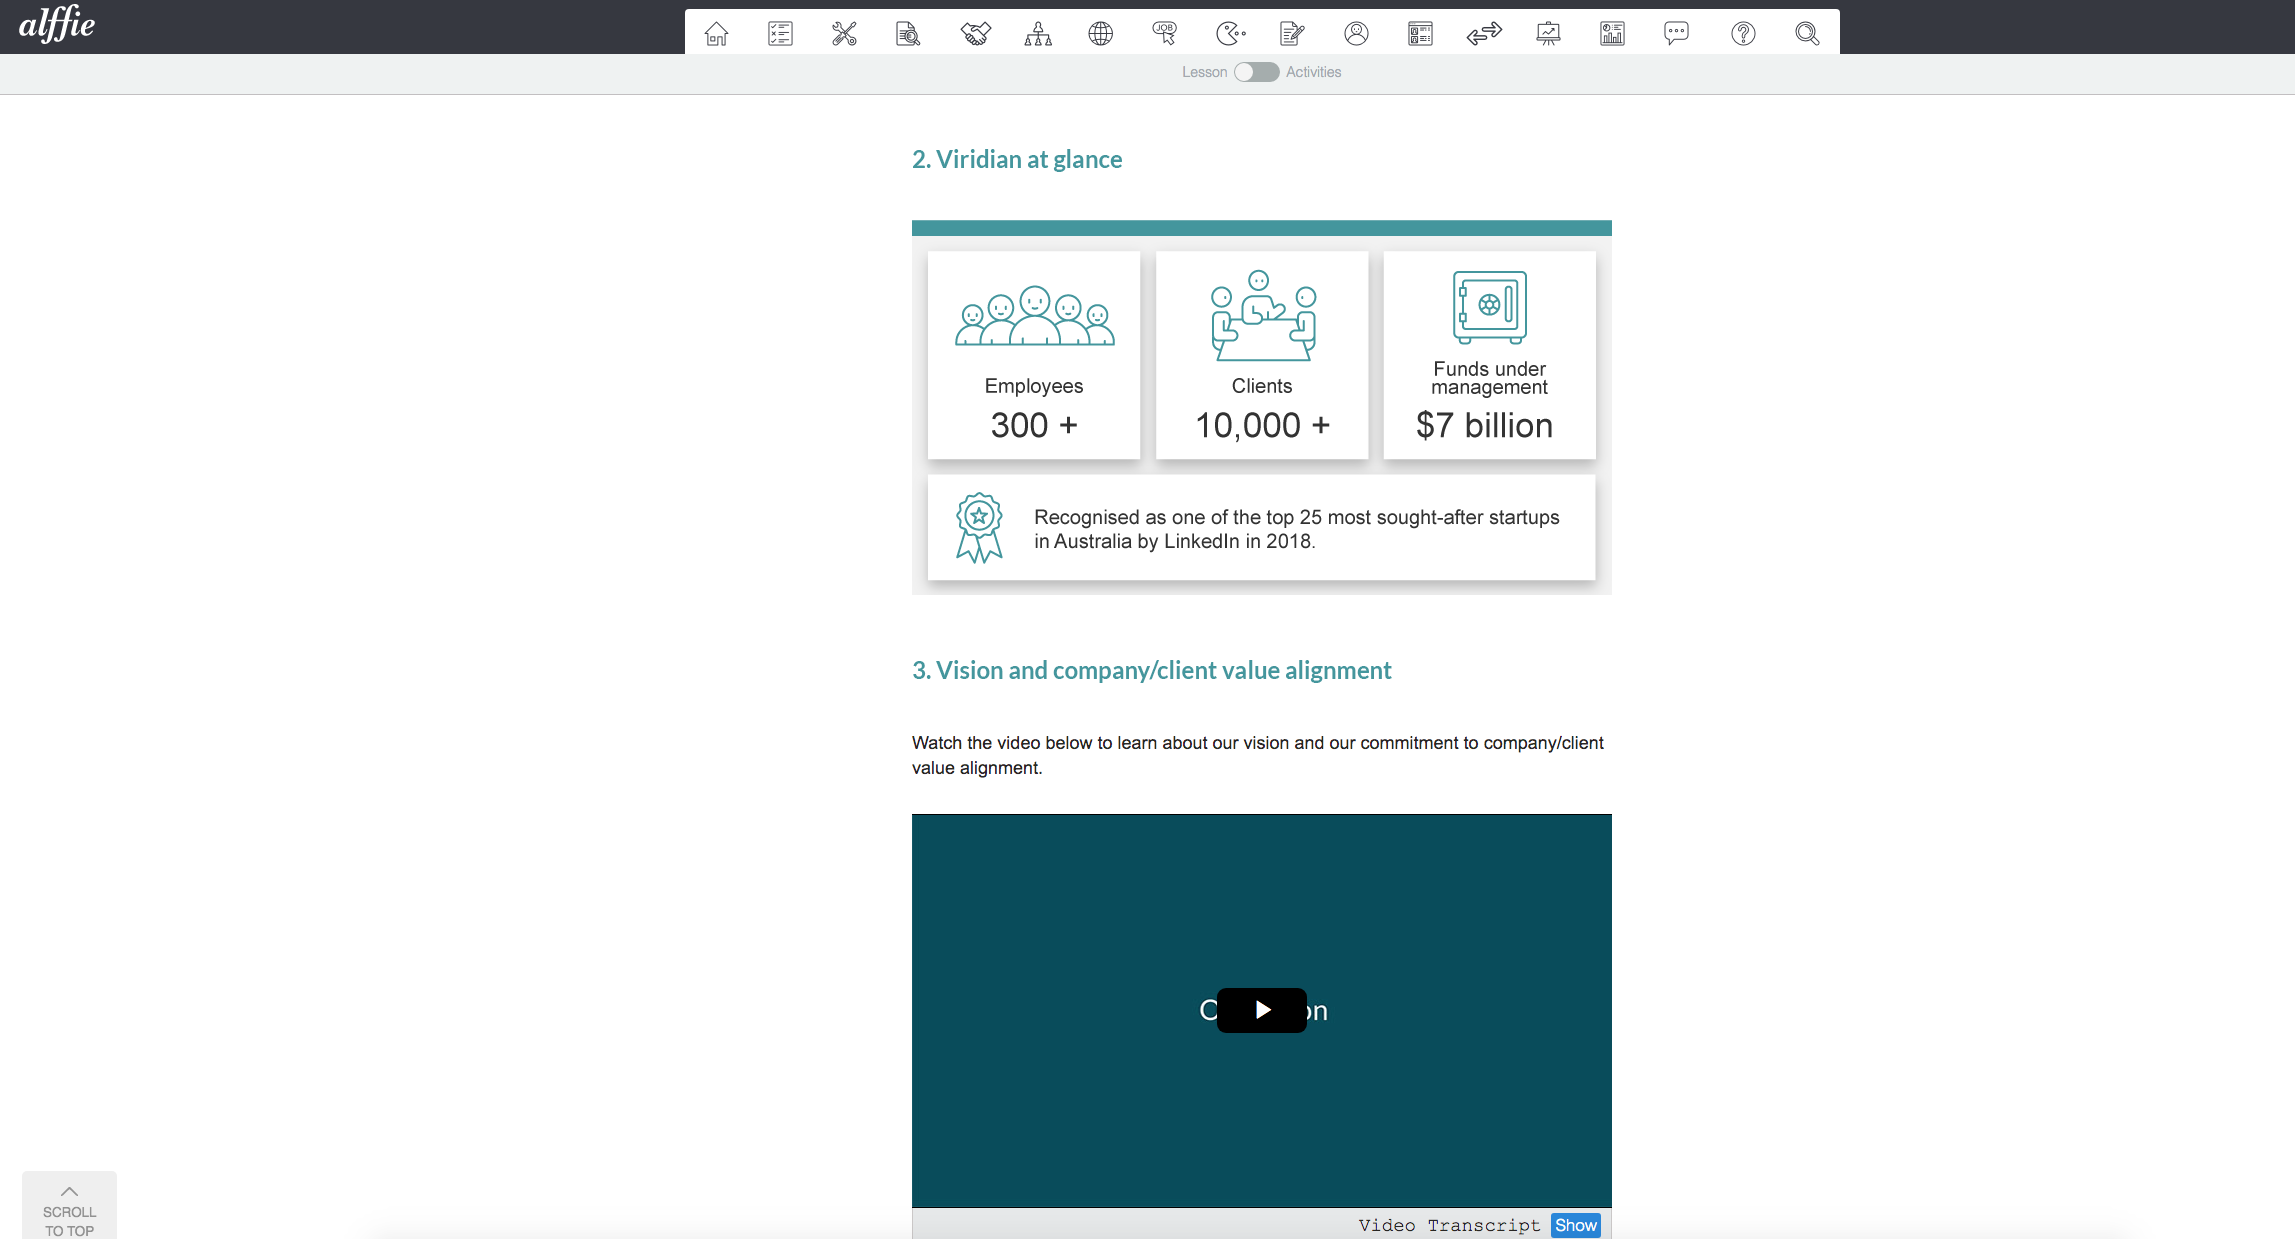Click the clients meeting icon
This screenshot has width=2295, height=1239.
[x=1263, y=316]
